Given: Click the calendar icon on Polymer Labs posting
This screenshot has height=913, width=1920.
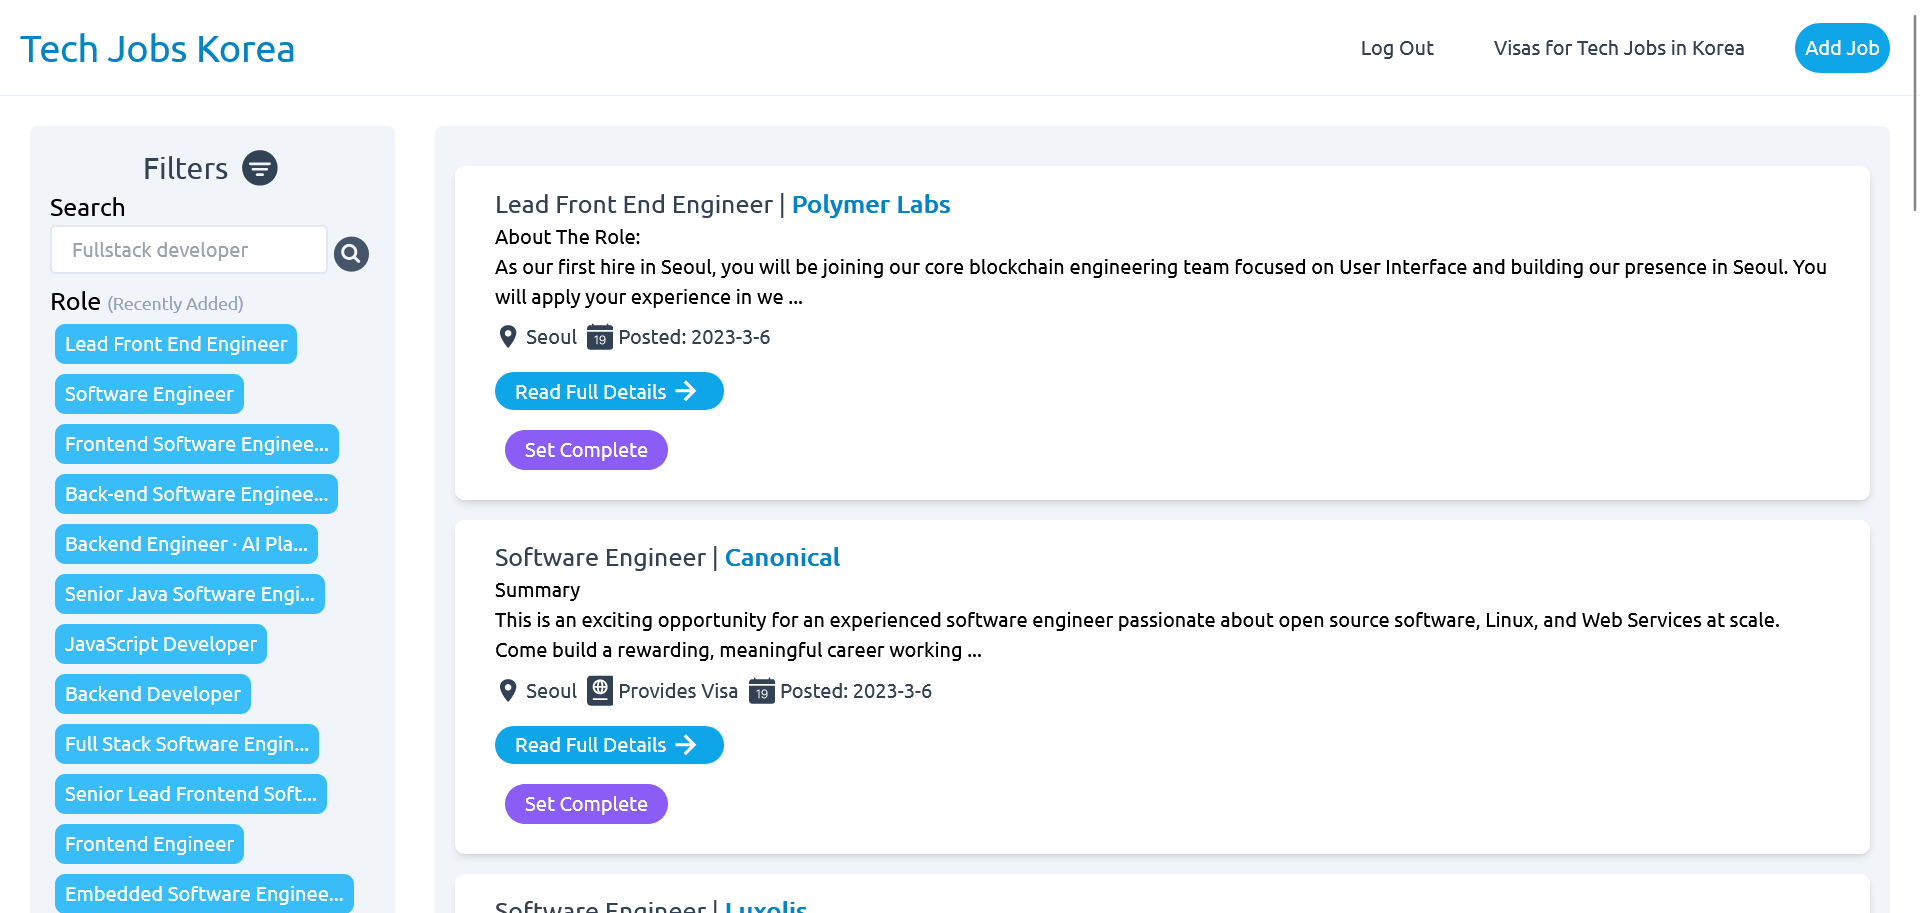Looking at the screenshot, I should pyautogui.click(x=599, y=338).
